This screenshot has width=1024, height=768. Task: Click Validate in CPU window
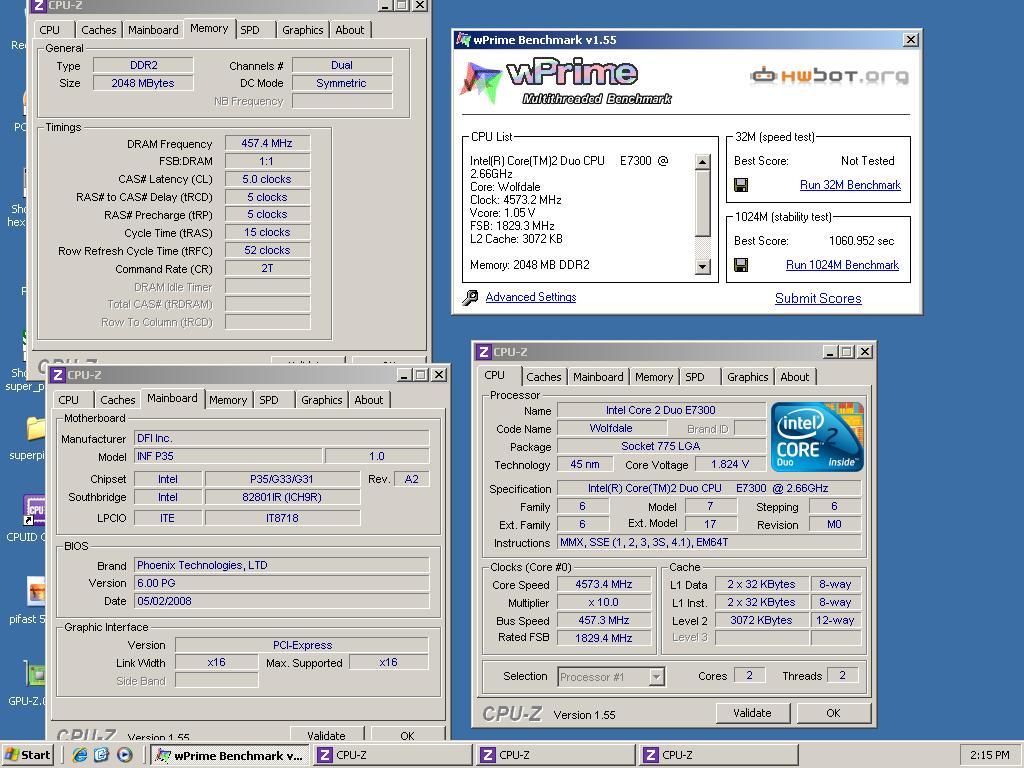point(752,713)
